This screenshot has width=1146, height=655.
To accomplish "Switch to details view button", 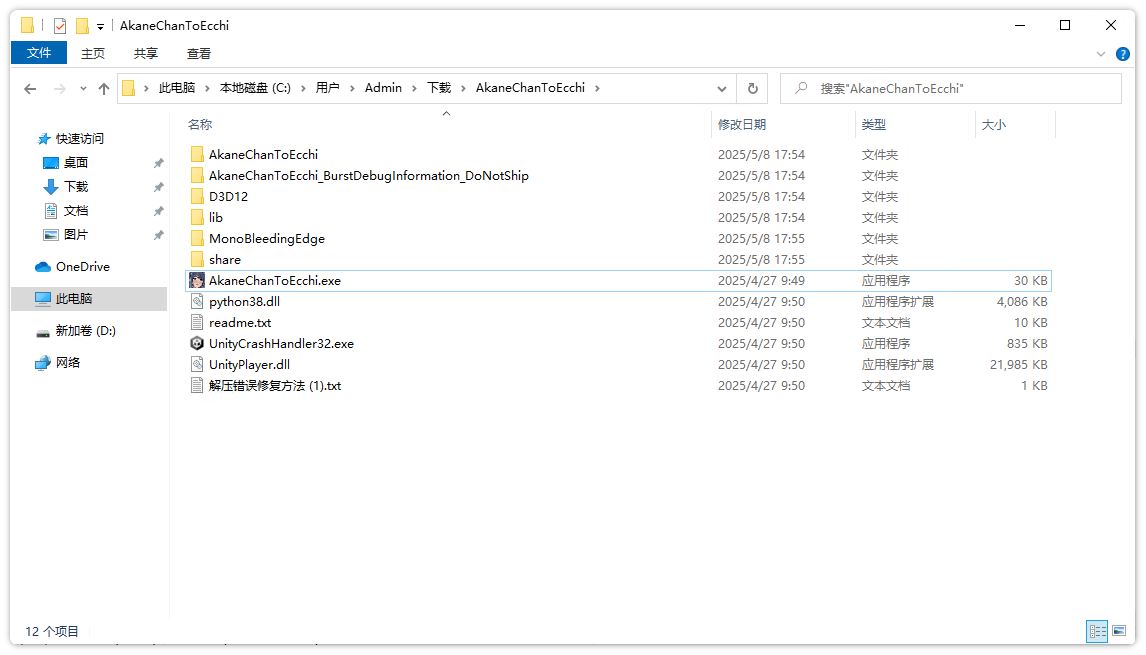I will tap(1097, 630).
